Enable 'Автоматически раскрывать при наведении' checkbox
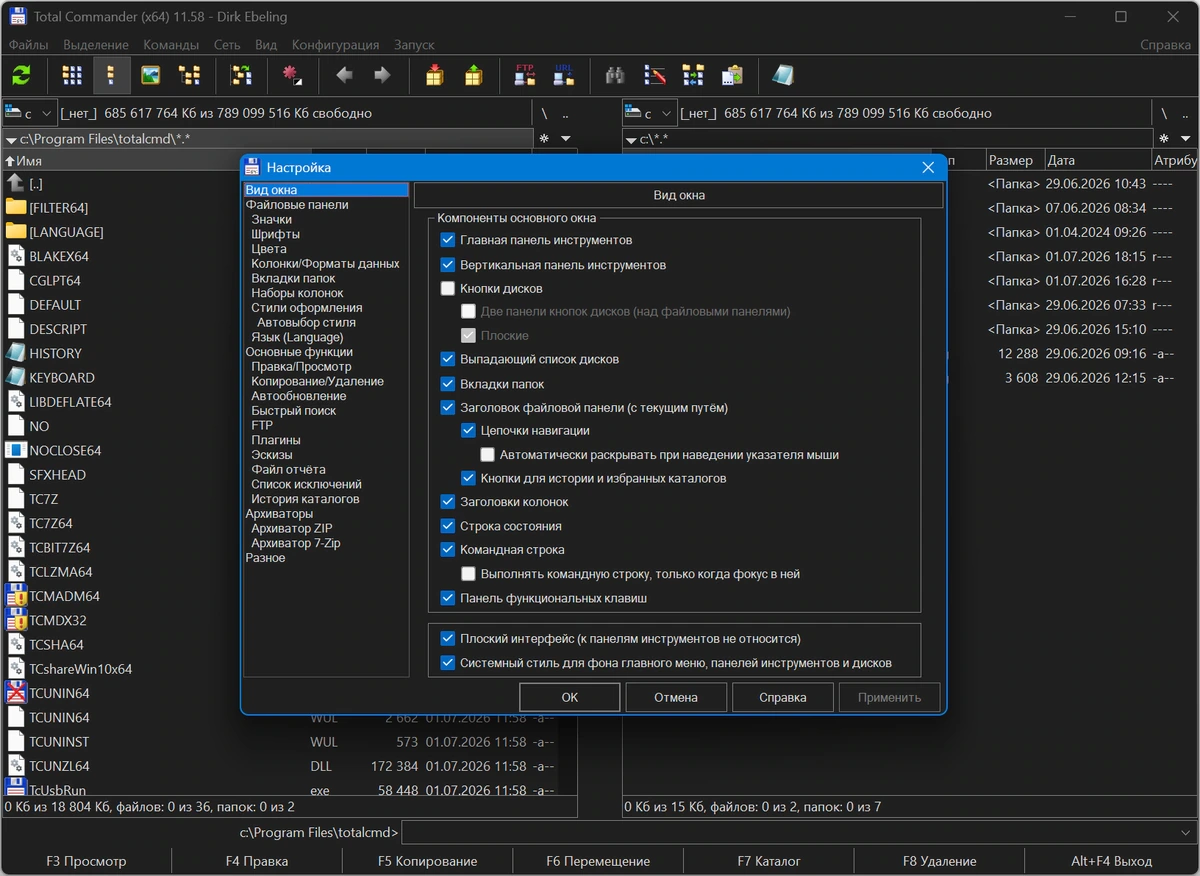1200x876 pixels. (x=488, y=454)
